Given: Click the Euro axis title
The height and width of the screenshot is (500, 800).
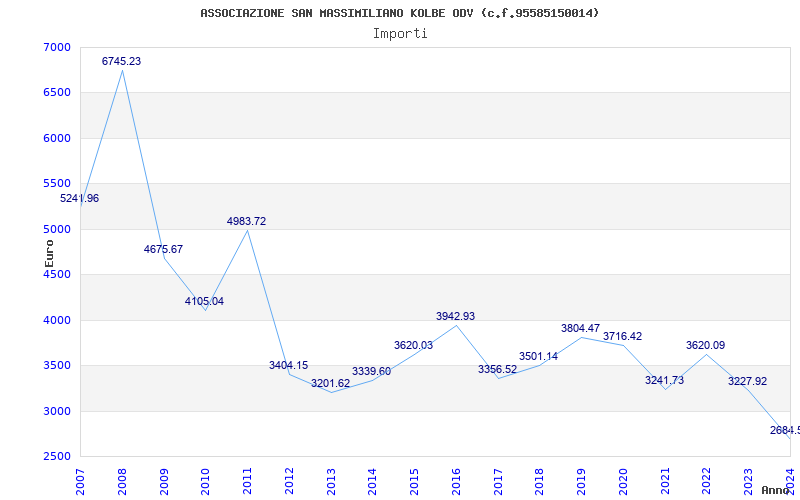Looking at the screenshot, I should click(49, 253).
